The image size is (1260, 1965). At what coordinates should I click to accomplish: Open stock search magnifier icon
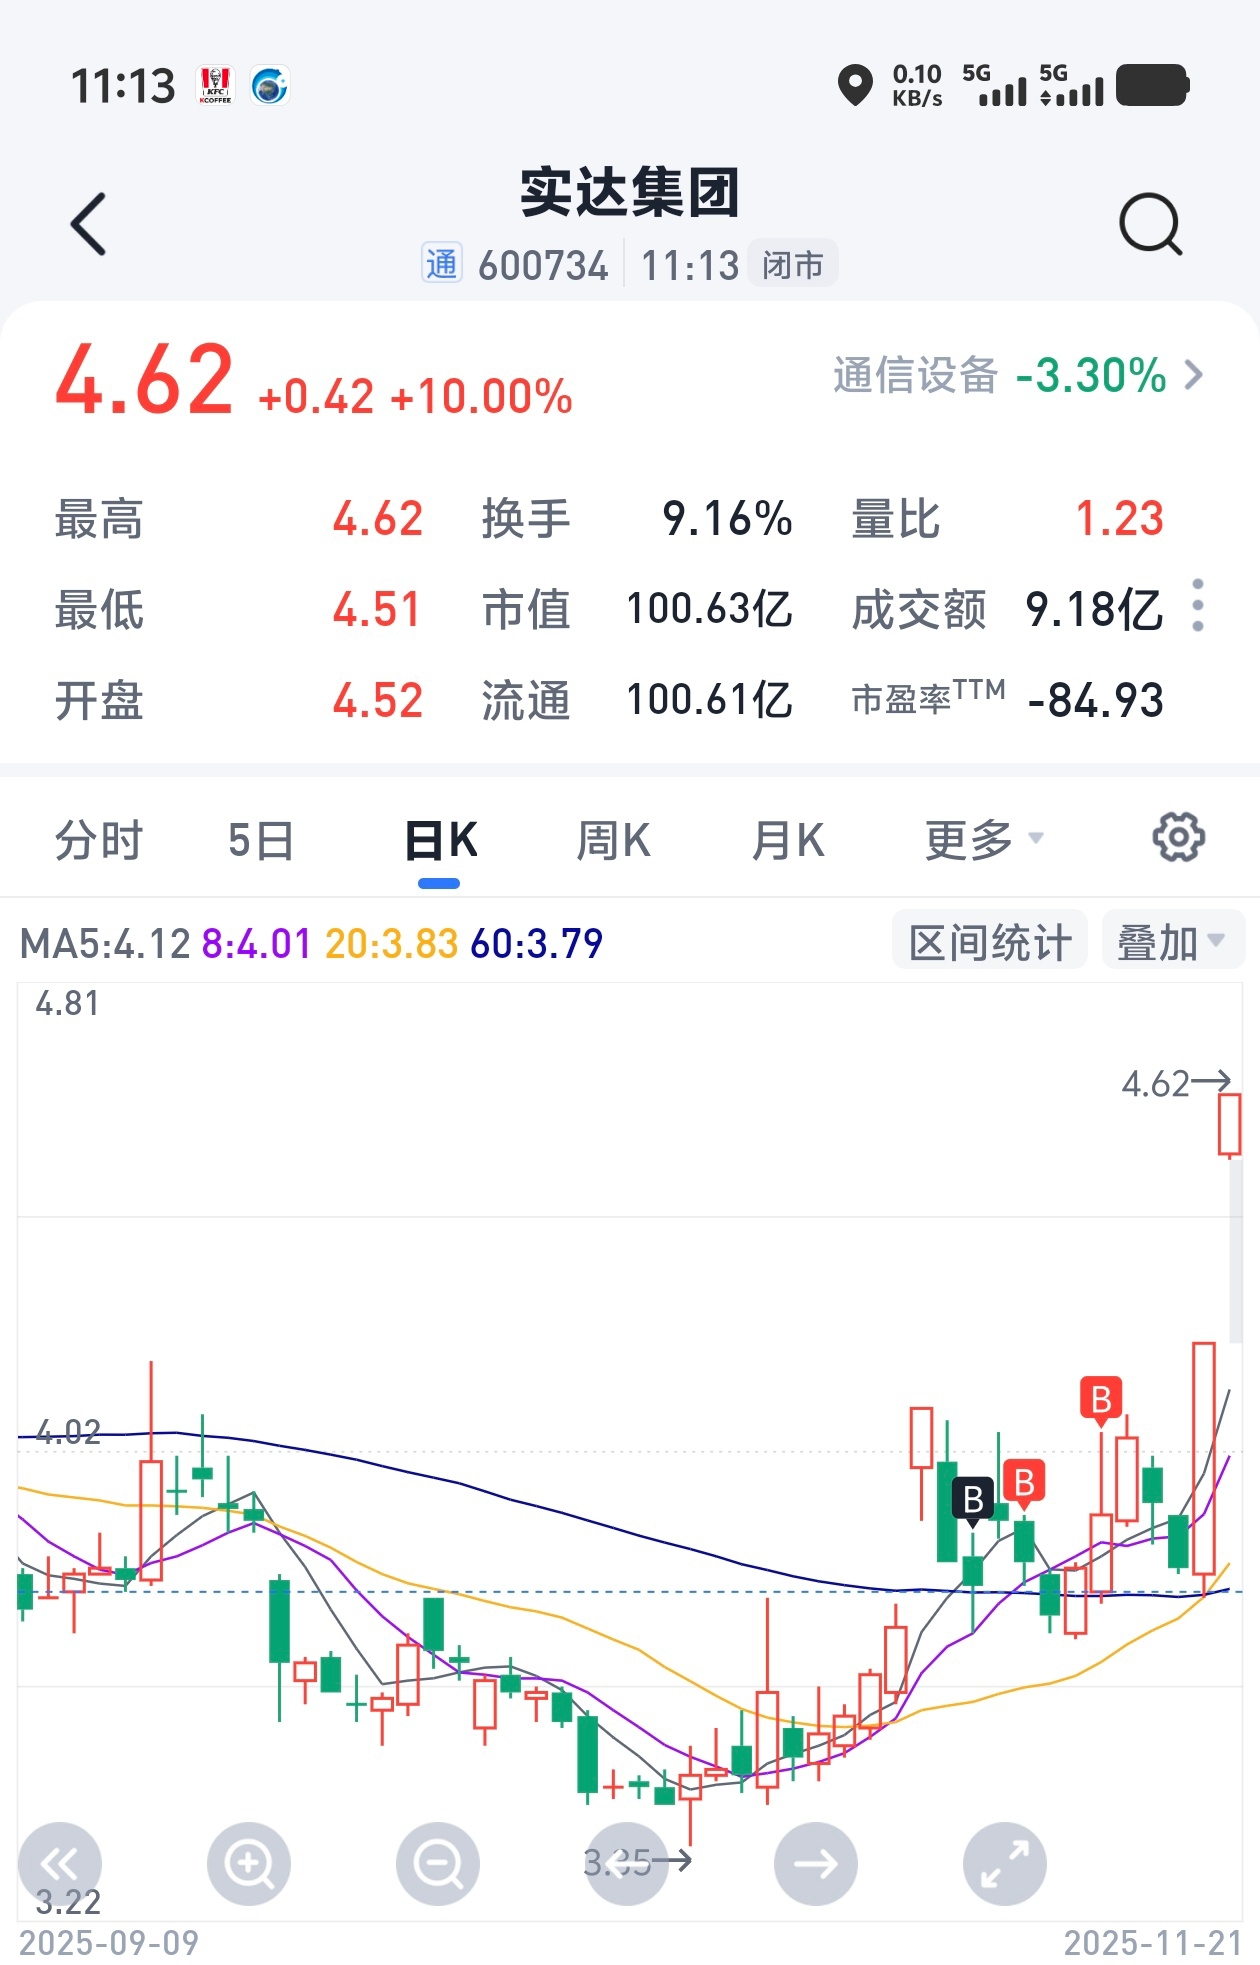tap(1150, 224)
